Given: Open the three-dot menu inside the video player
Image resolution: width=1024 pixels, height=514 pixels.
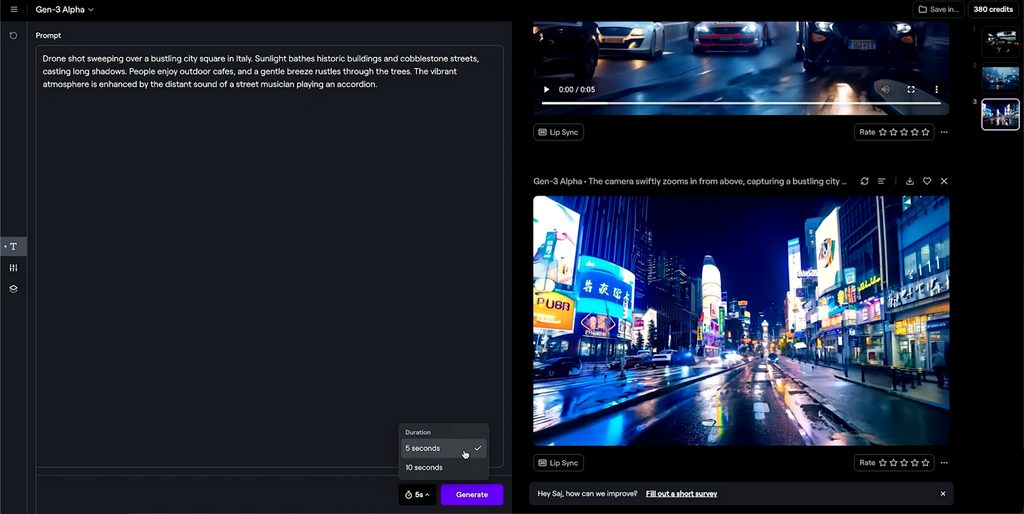Looking at the screenshot, I should point(936,89).
